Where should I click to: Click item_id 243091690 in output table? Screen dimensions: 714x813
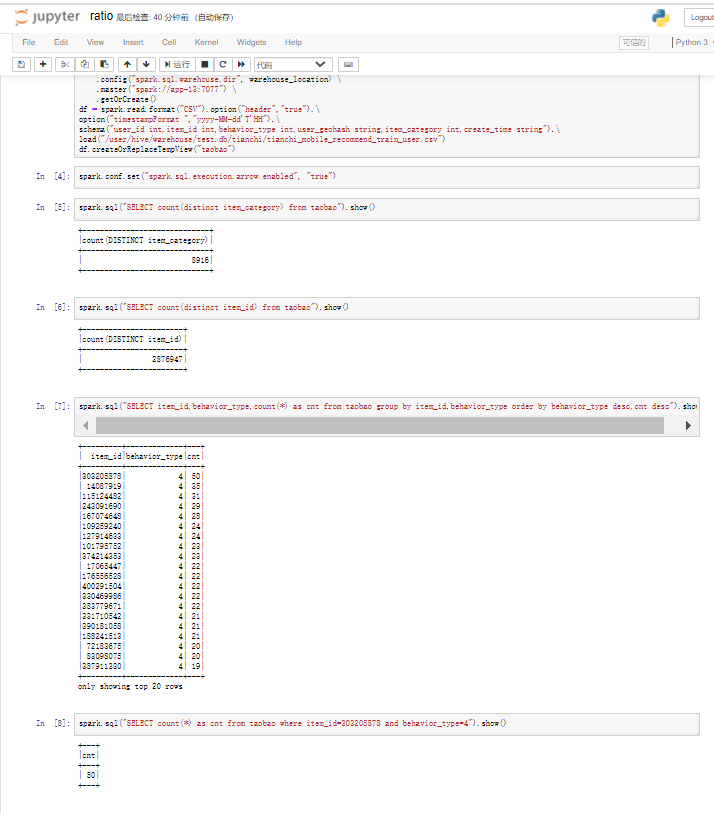click(x=102, y=506)
